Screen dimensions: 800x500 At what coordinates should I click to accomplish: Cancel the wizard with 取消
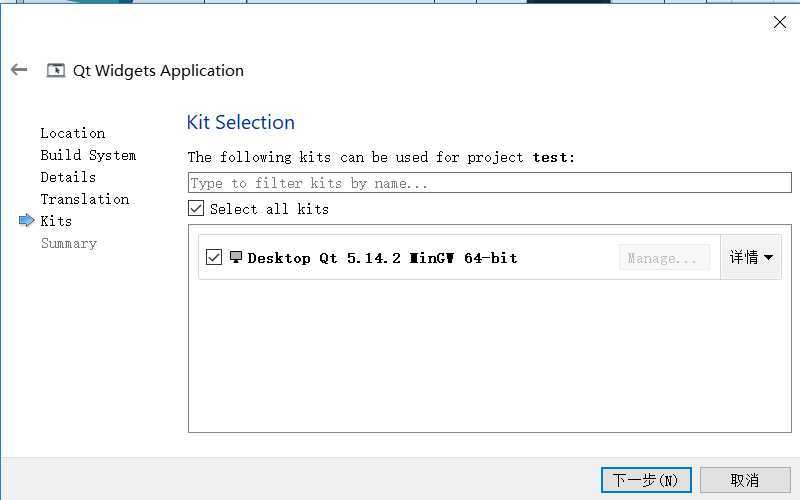(x=745, y=480)
